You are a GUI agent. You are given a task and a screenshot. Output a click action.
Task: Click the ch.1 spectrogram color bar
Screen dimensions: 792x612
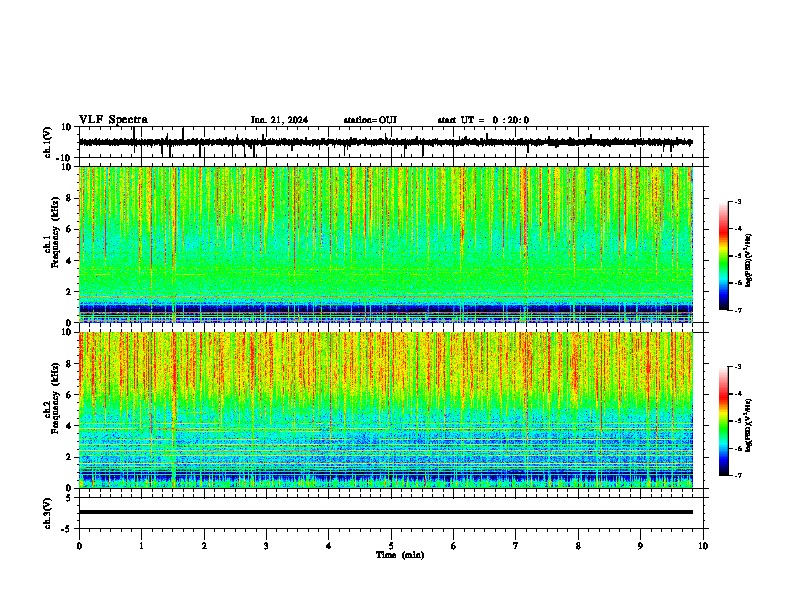(724, 256)
